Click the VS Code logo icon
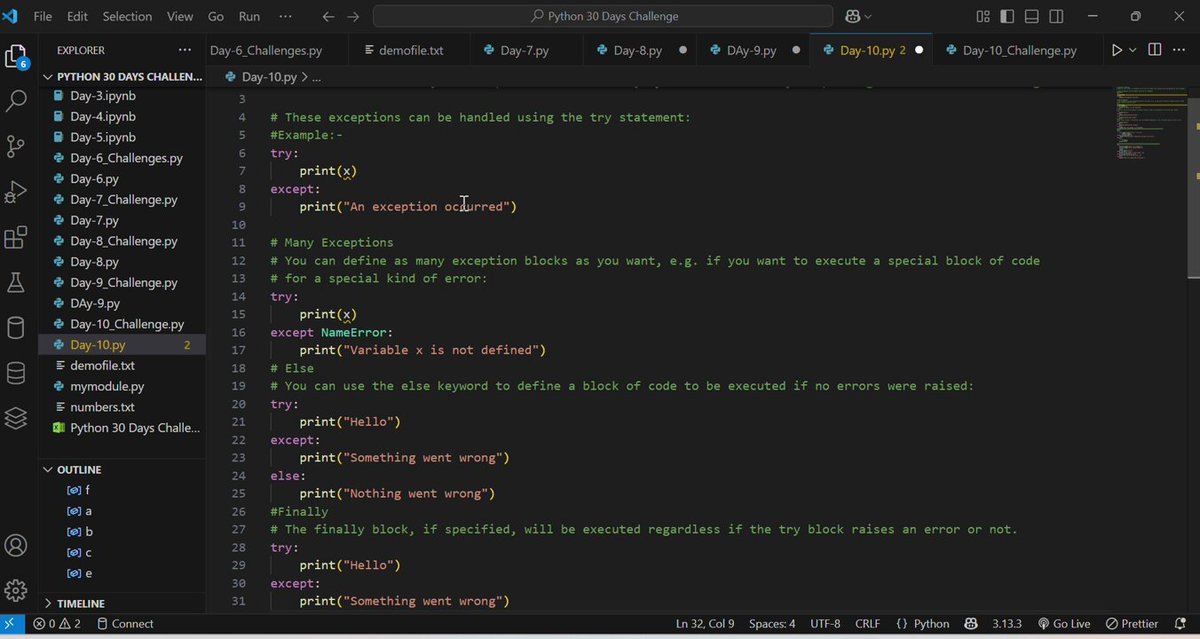The height and width of the screenshot is (639, 1200). click(x=11, y=16)
